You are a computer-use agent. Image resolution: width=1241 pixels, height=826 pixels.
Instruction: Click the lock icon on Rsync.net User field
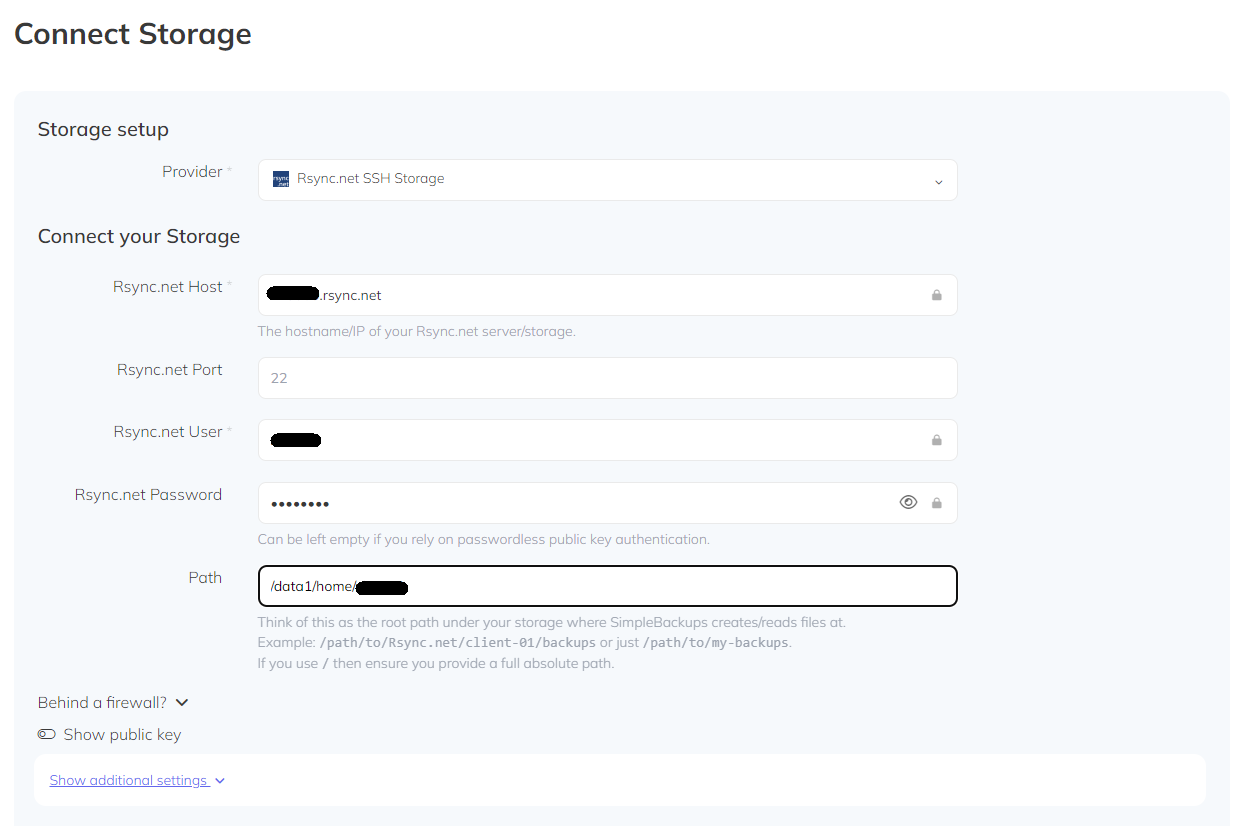point(937,440)
